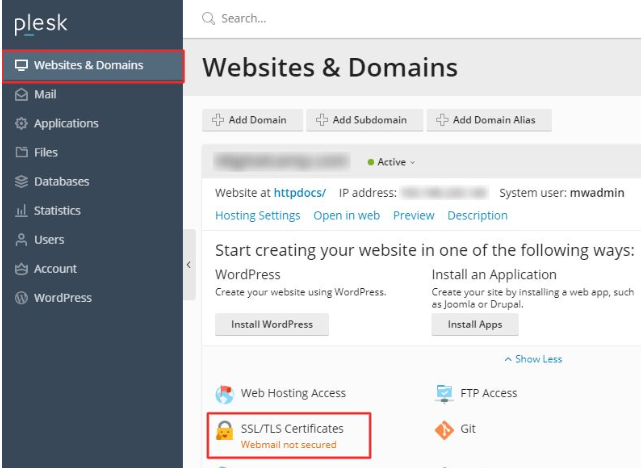The height and width of the screenshot is (468, 641).
Task: Open the Databases section
Action: (x=61, y=181)
